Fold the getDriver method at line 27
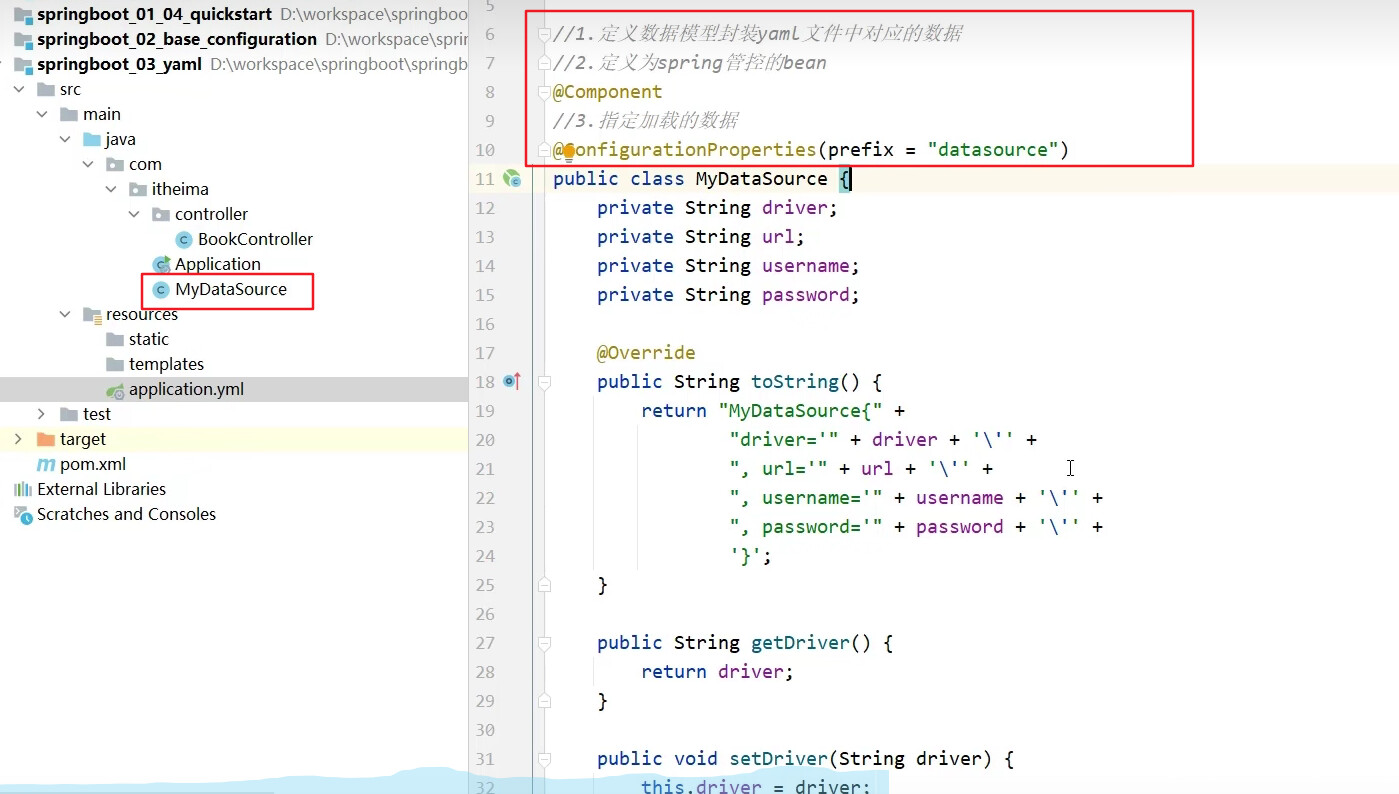 (544, 642)
